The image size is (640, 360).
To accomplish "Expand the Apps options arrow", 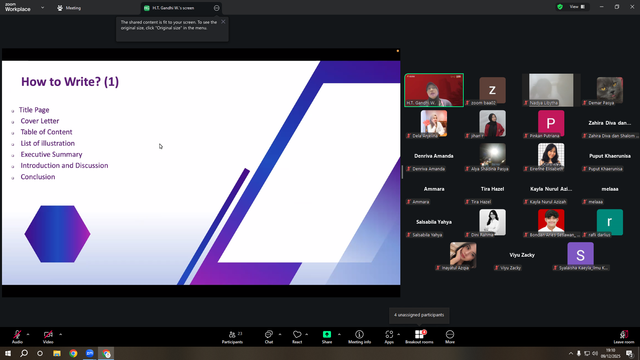I will point(398,334).
